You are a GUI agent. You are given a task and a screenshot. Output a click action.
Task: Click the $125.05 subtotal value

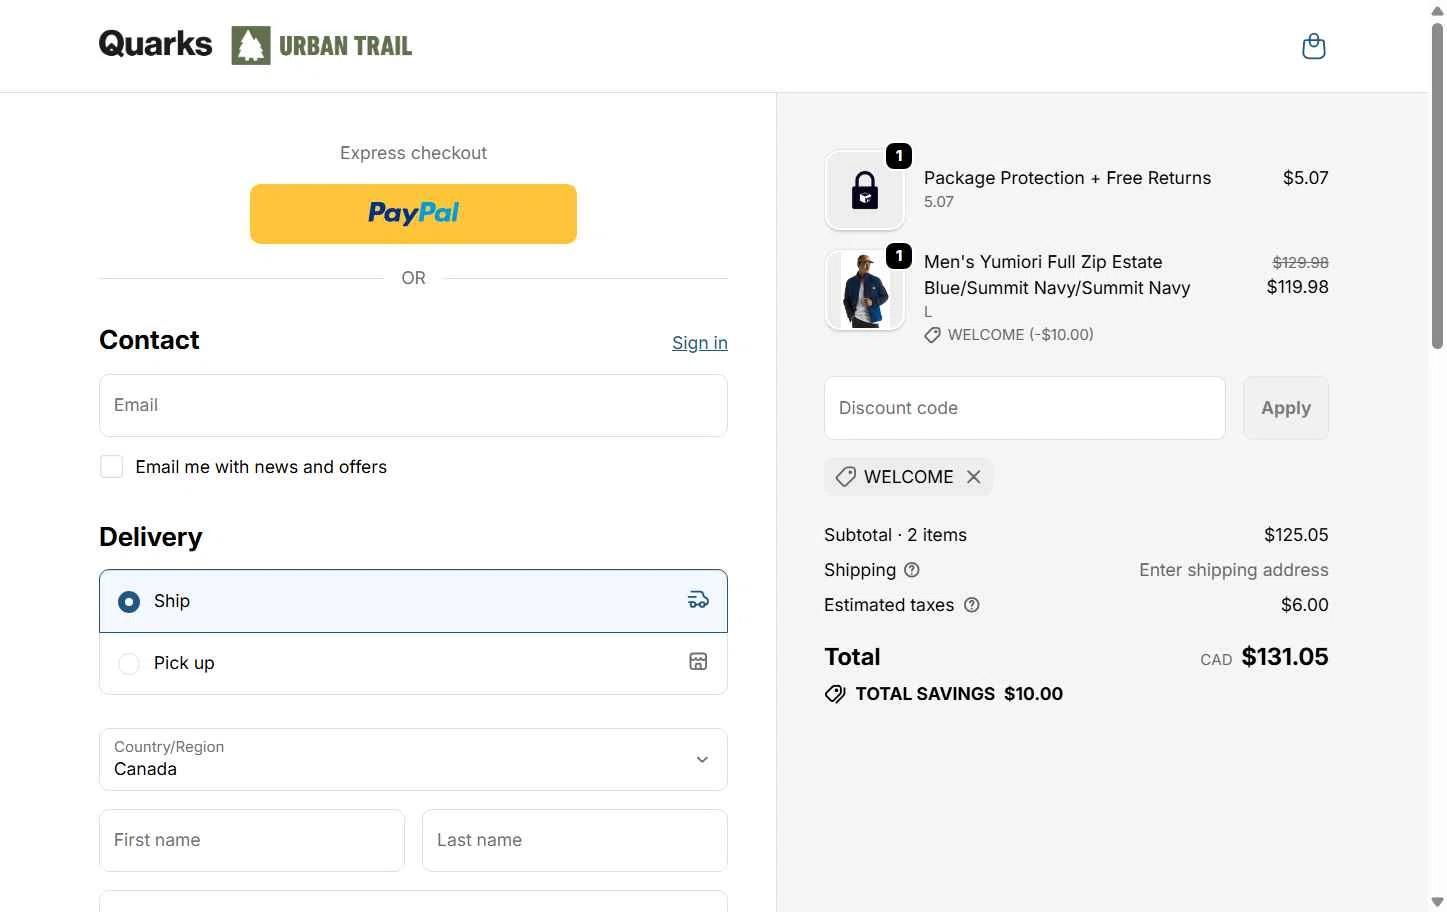[1296, 535]
